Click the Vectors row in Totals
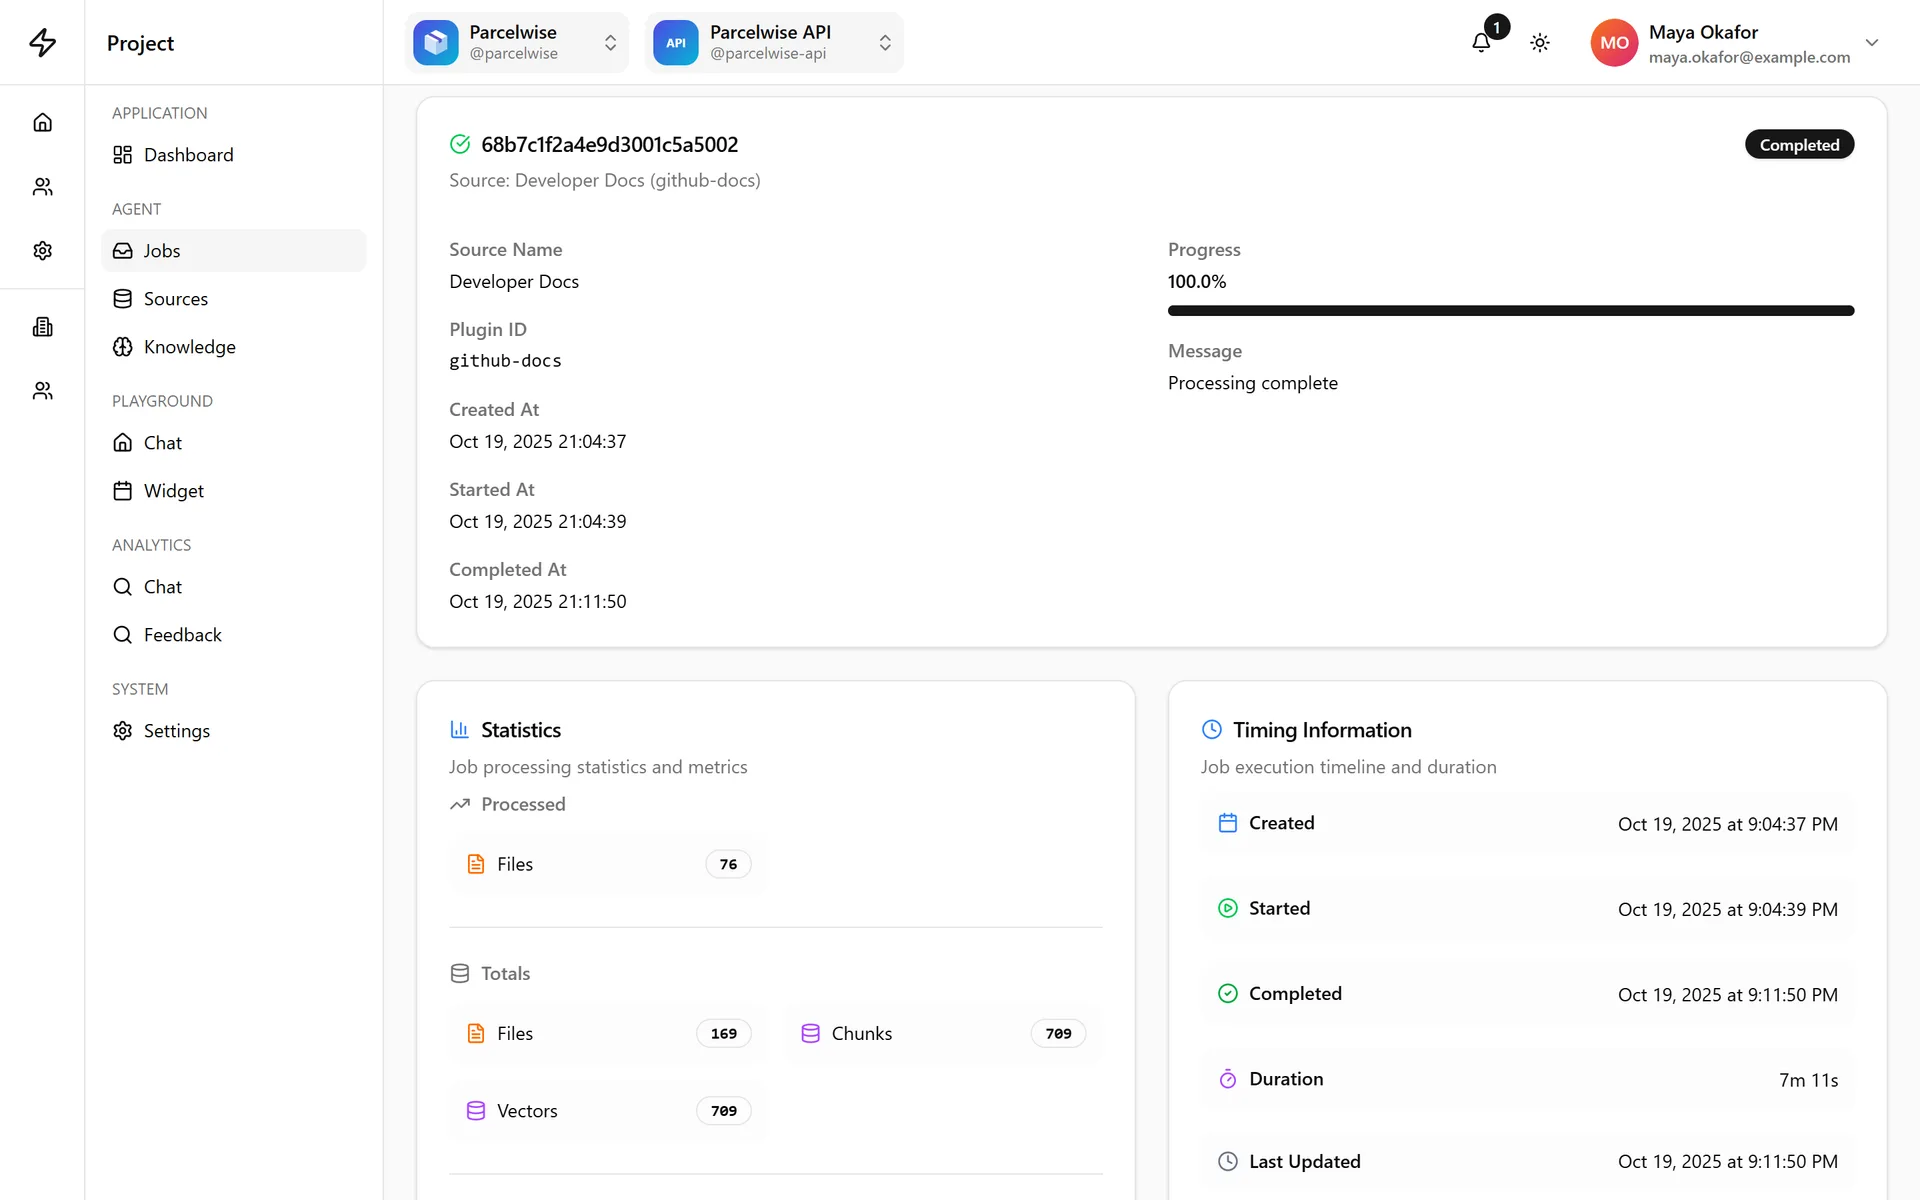The image size is (1920, 1200). [609, 1111]
